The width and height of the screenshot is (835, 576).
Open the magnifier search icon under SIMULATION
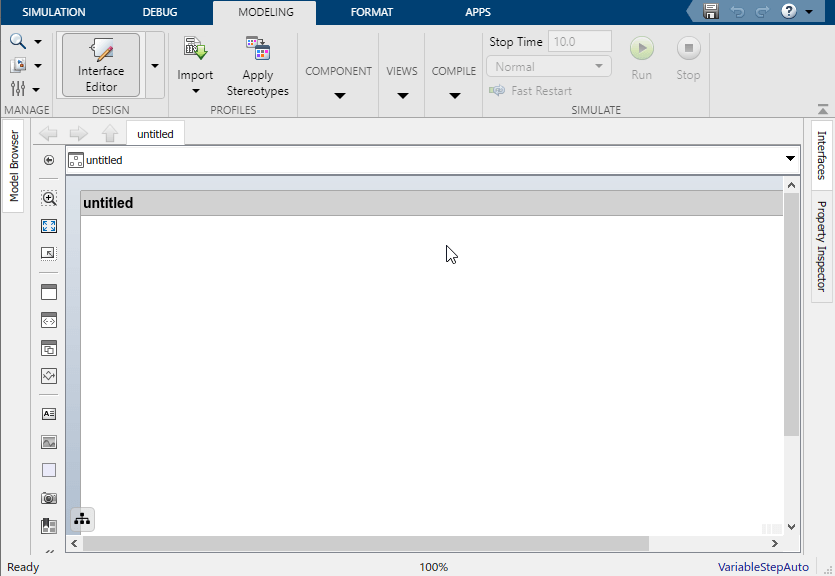pos(18,41)
